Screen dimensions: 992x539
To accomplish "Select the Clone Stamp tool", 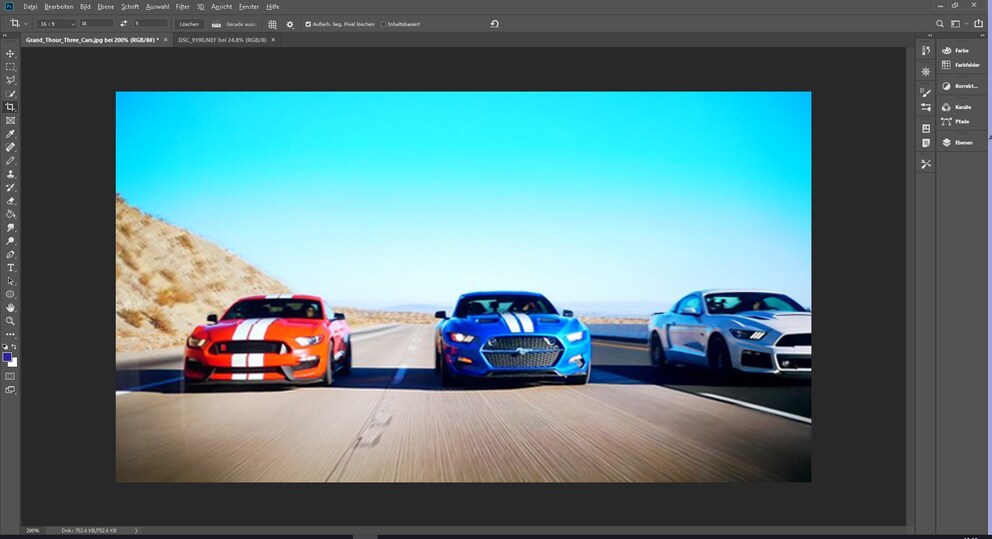I will (x=10, y=174).
